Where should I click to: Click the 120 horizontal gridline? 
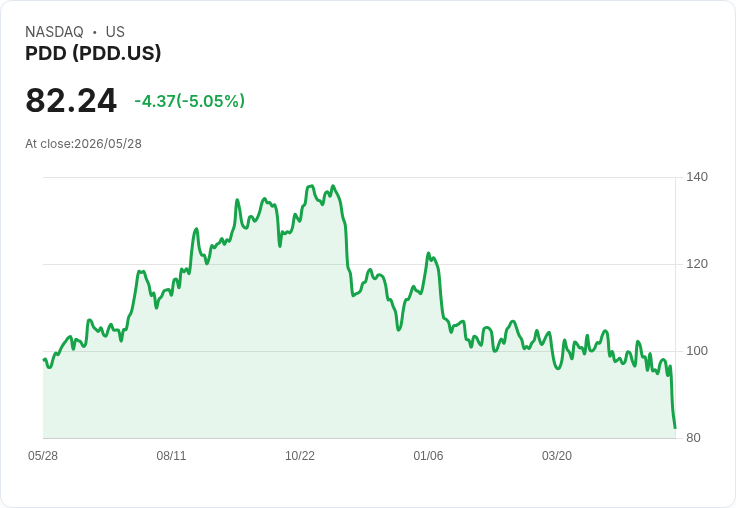(359, 264)
